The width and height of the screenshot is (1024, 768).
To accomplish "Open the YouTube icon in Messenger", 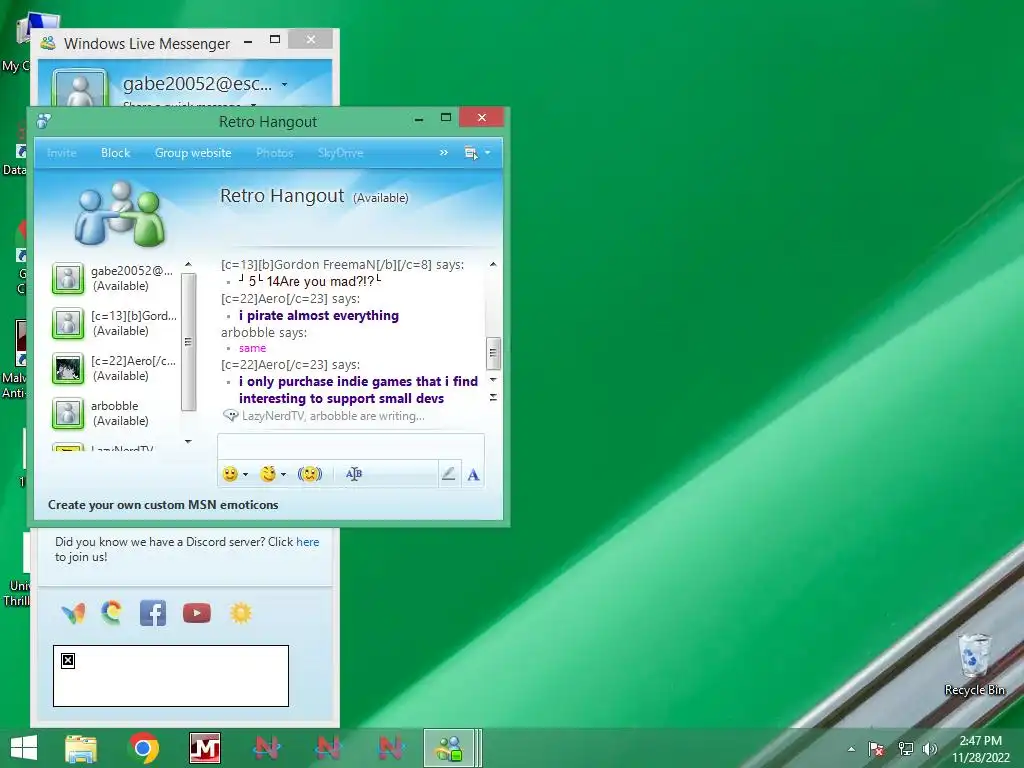I will (197, 613).
